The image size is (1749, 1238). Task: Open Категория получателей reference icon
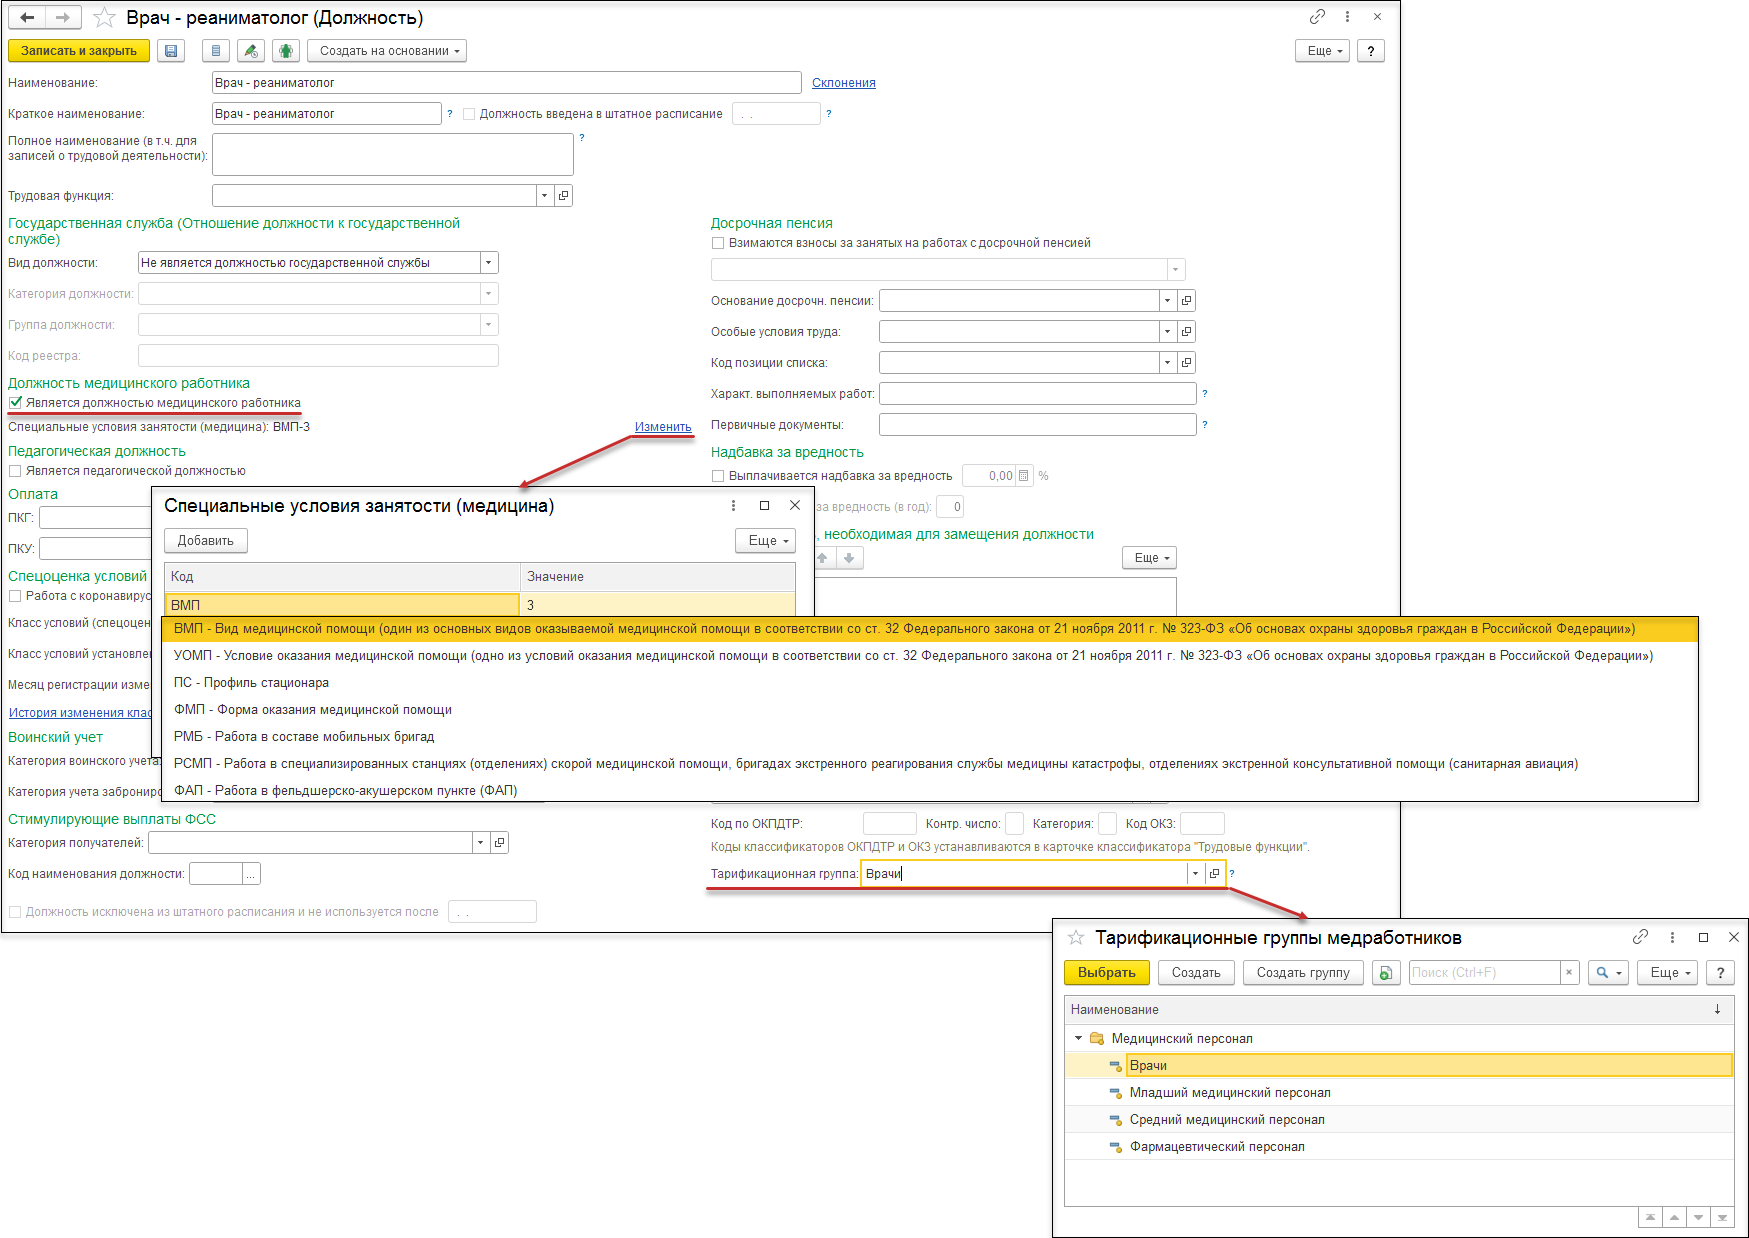pos(500,843)
